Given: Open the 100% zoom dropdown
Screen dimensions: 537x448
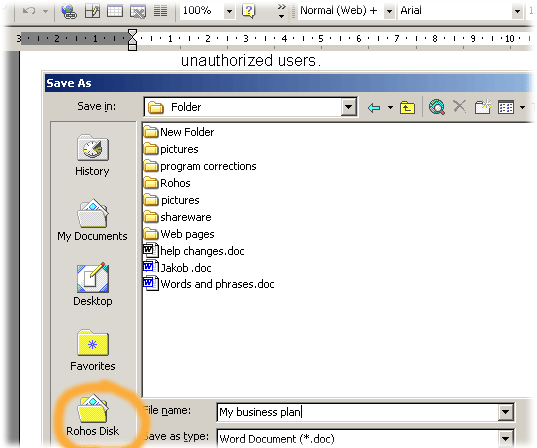Looking at the screenshot, I should 229,11.
